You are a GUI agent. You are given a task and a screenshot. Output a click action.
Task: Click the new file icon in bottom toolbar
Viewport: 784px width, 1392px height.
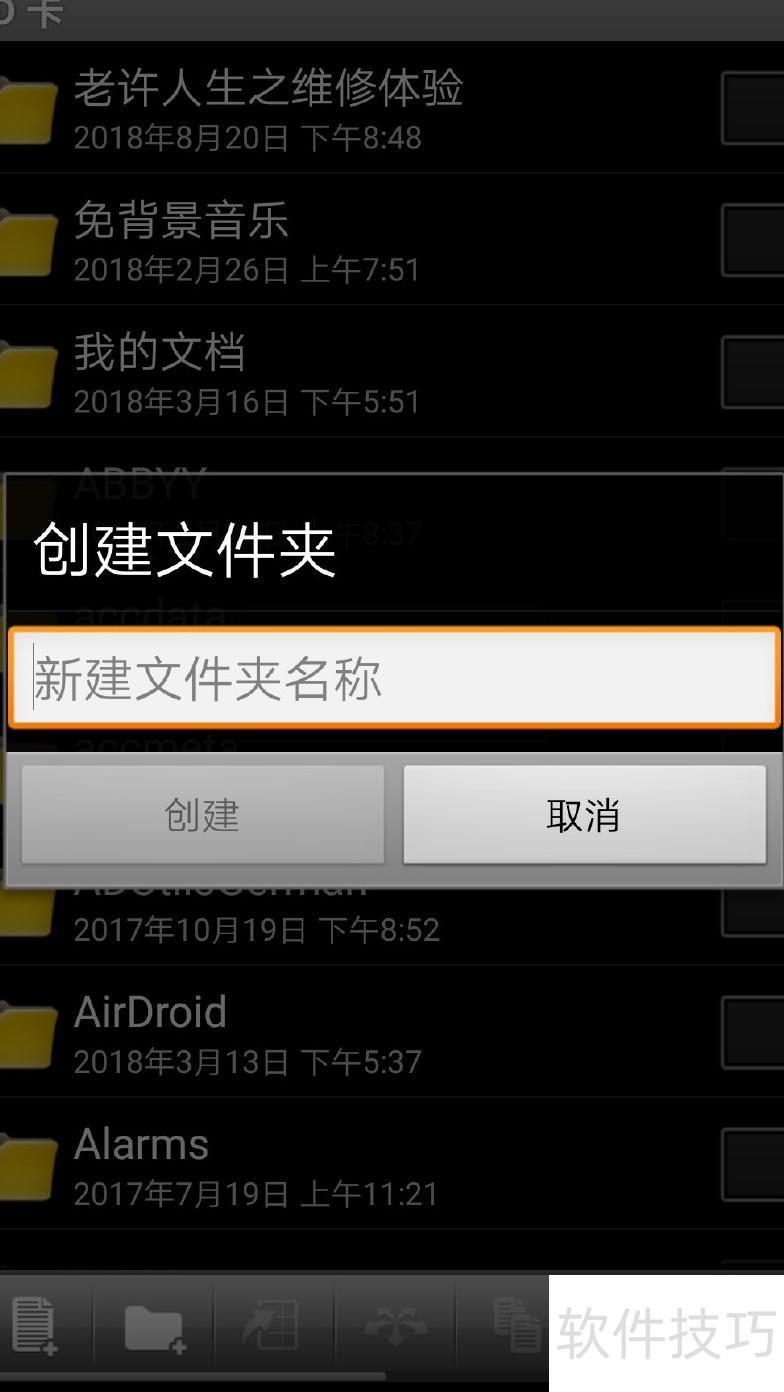pyautogui.click(x=33, y=1326)
